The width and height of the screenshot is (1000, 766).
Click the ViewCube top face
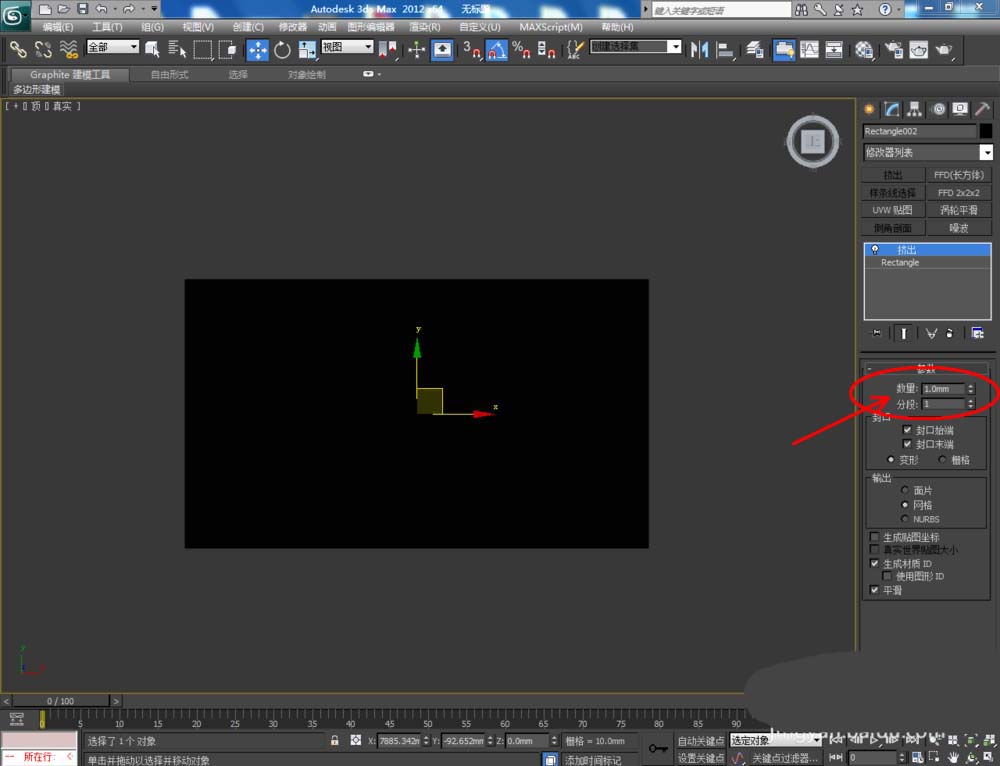(x=812, y=141)
